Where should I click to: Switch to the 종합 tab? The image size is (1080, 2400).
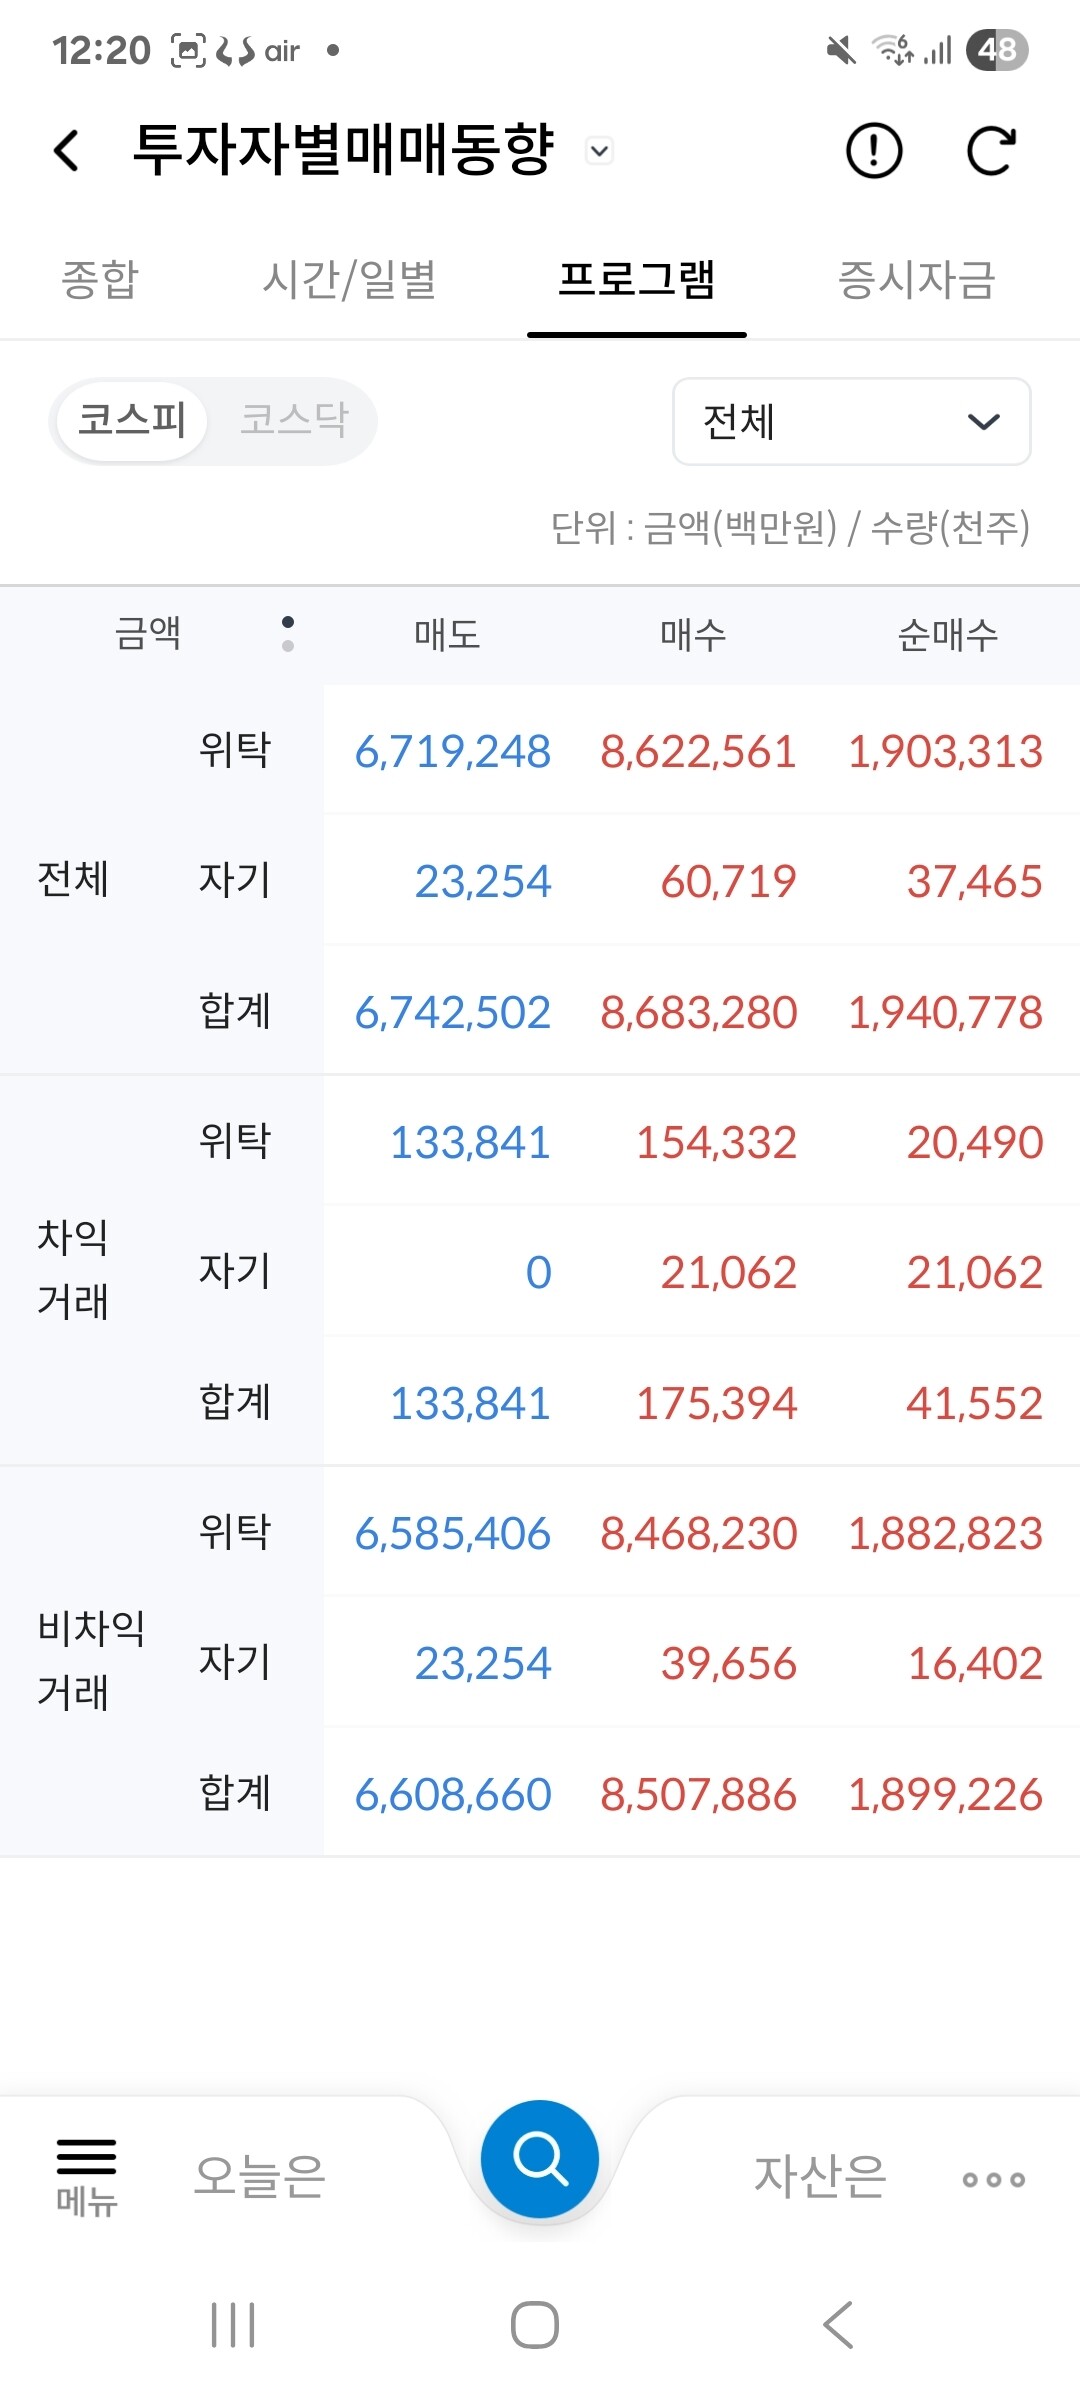(x=100, y=279)
